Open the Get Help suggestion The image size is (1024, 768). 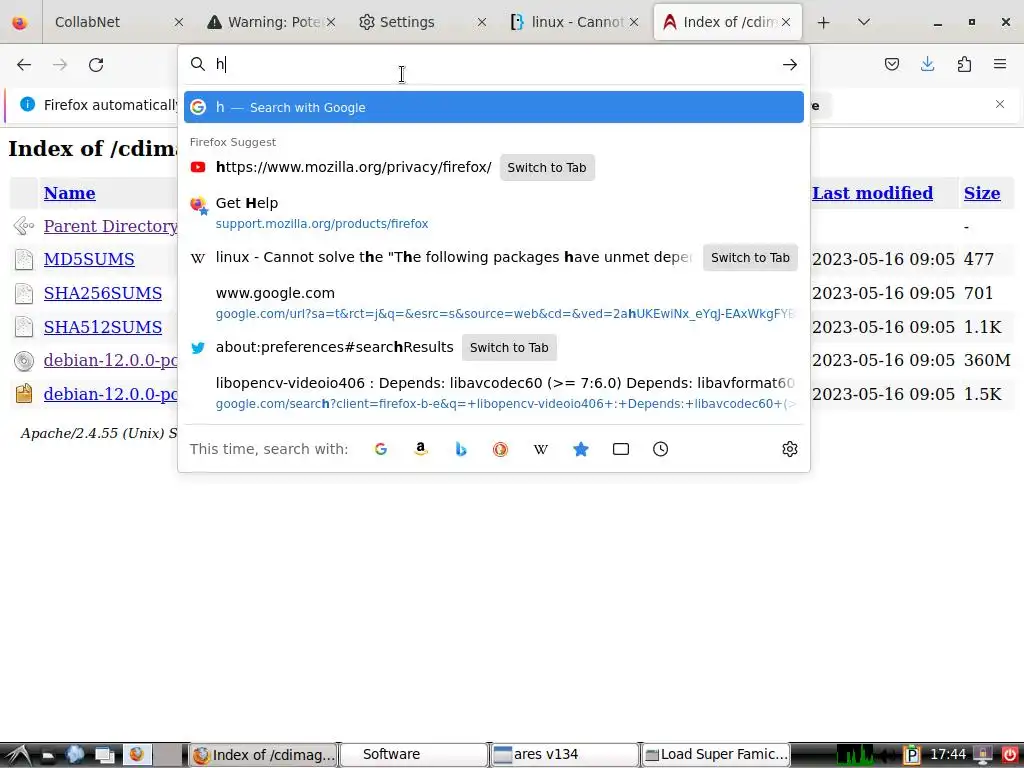(494, 213)
